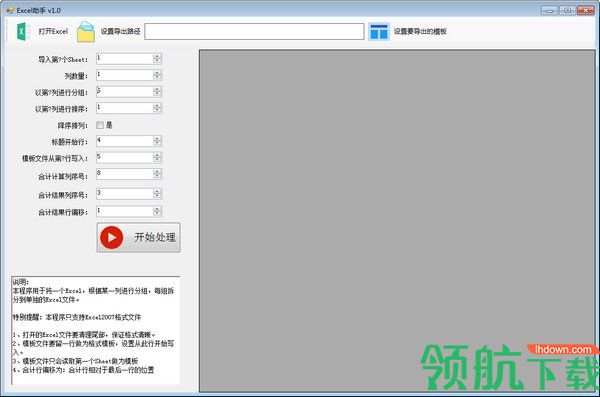Click inside the 合计结果列序号 field
600x397 pixels.
pyautogui.click(x=125, y=194)
